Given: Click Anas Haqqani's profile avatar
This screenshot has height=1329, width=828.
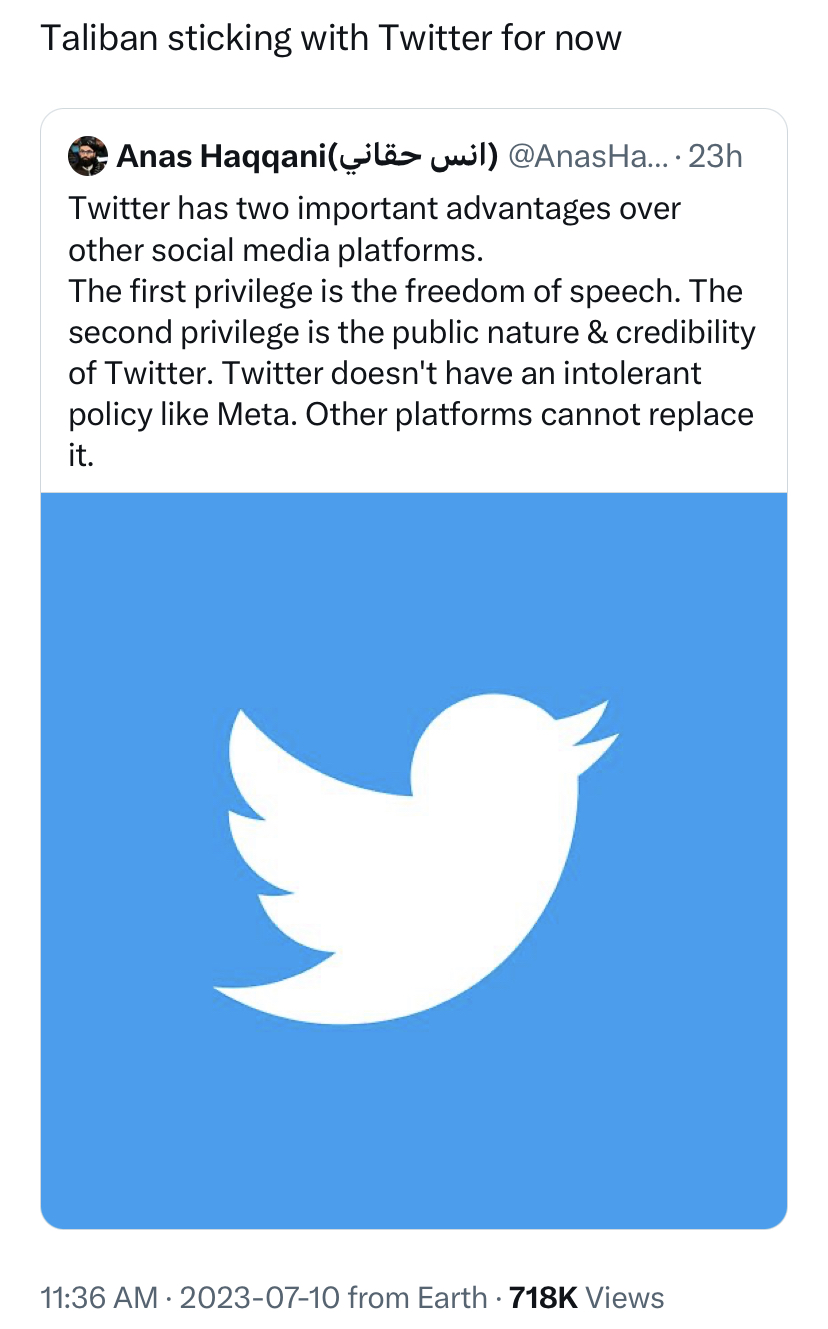Looking at the screenshot, I should coord(87,156).
